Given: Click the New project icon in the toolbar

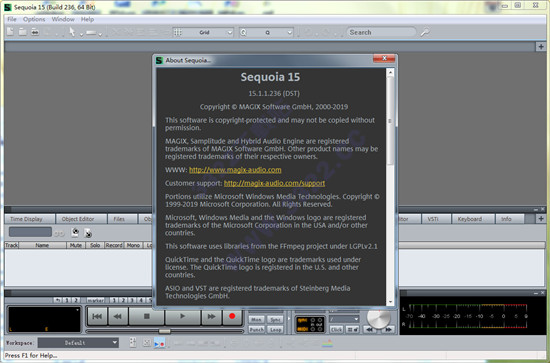Looking at the screenshot, I should tap(11, 32).
